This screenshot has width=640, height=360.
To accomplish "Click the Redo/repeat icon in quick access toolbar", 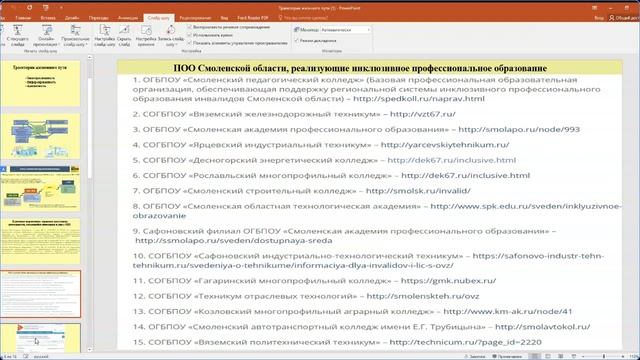I will (29, 7).
